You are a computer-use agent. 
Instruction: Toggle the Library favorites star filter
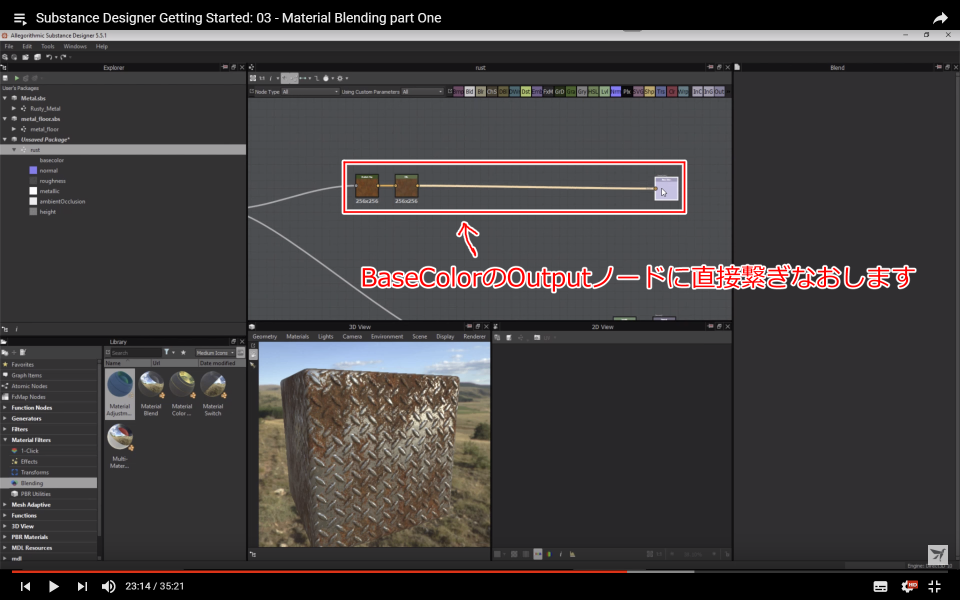pos(183,353)
